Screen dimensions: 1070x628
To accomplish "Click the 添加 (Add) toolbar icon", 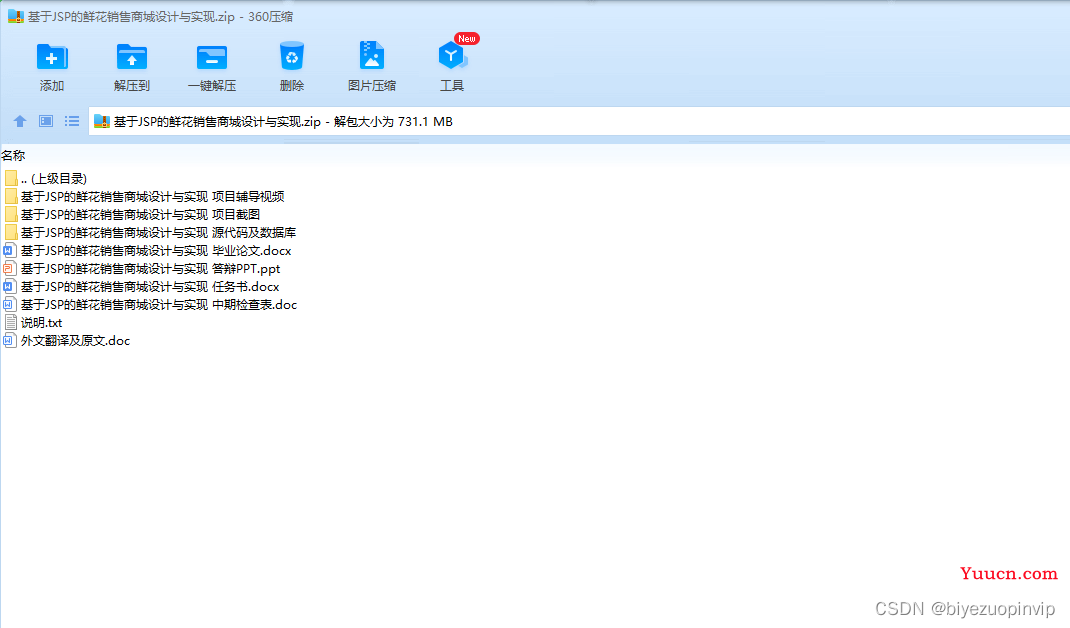I will pos(52,57).
